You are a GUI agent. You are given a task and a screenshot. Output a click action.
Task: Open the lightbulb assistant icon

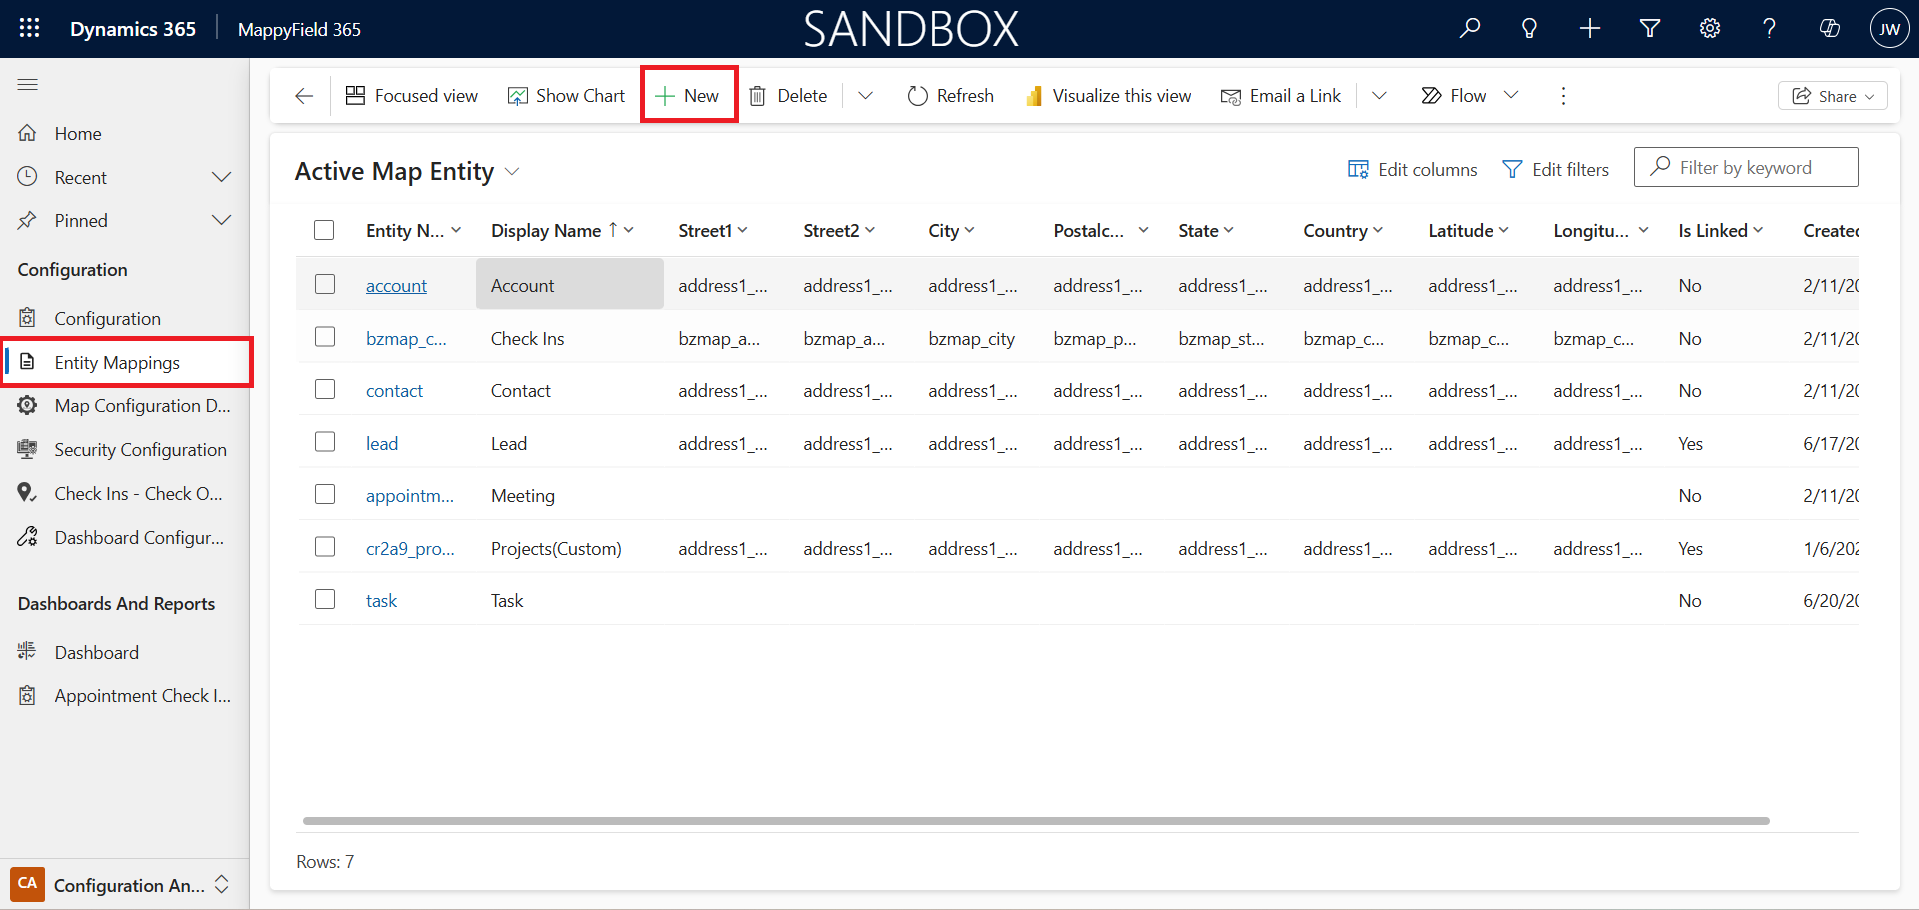click(x=1529, y=29)
